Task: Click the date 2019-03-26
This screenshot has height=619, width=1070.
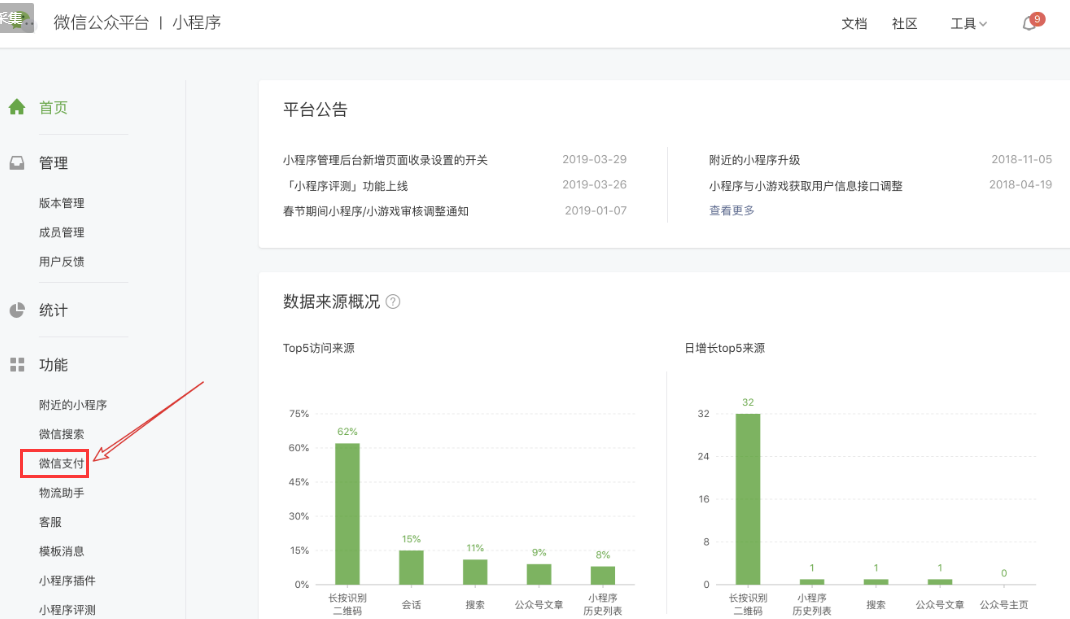Action: 594,185
